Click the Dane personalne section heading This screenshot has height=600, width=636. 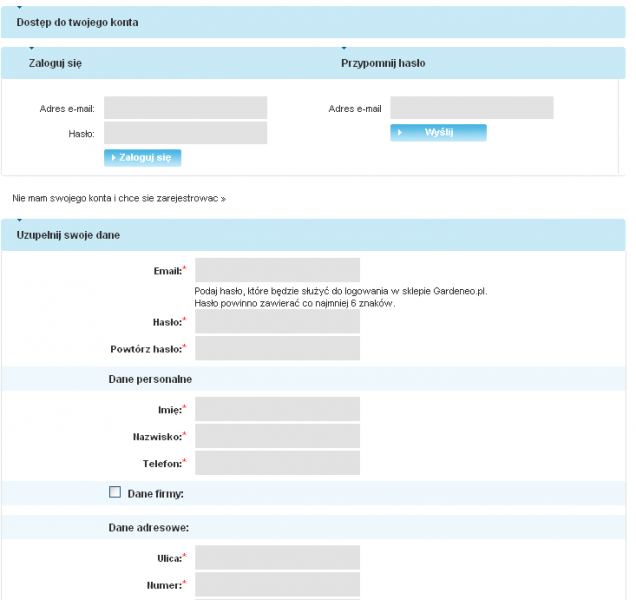point(150,379)
